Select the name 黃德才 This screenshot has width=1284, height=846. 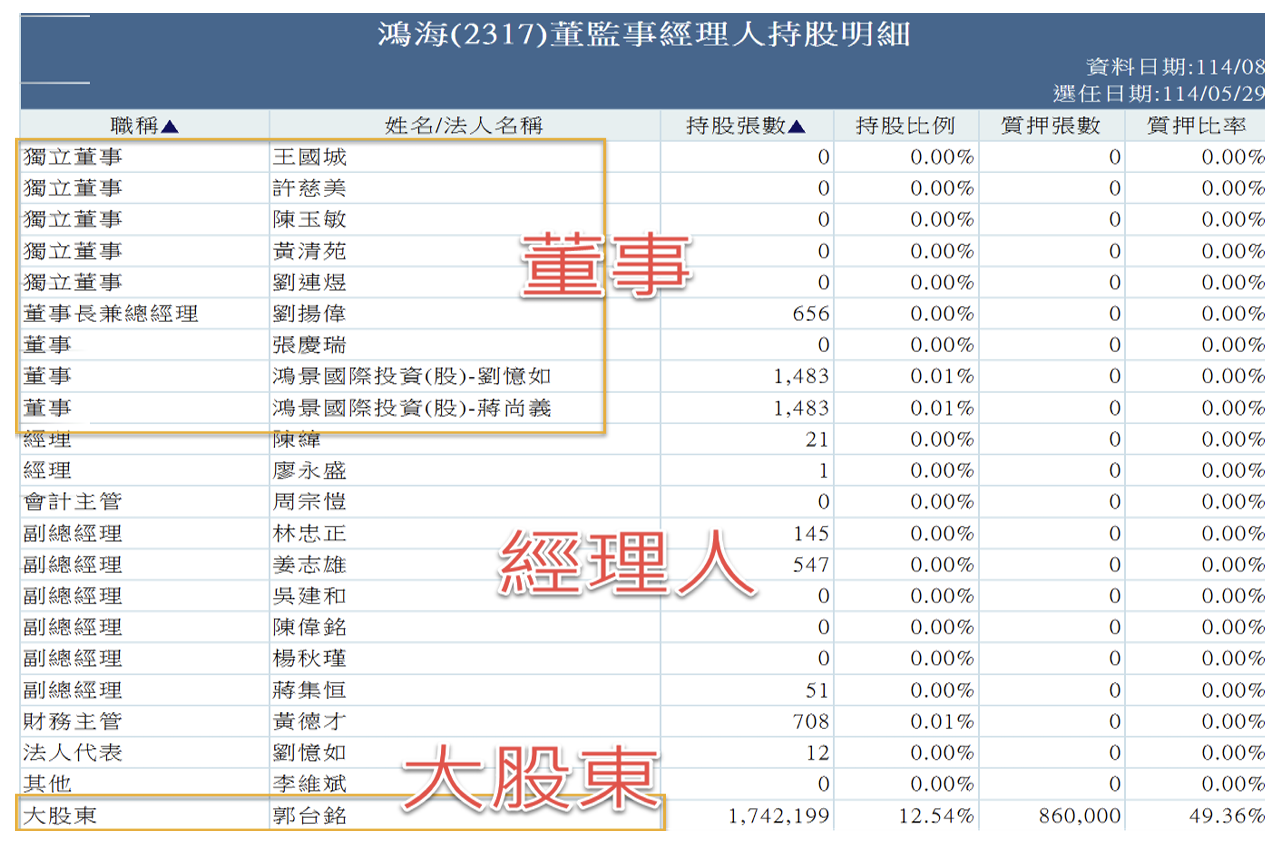(x=310, y=722)
